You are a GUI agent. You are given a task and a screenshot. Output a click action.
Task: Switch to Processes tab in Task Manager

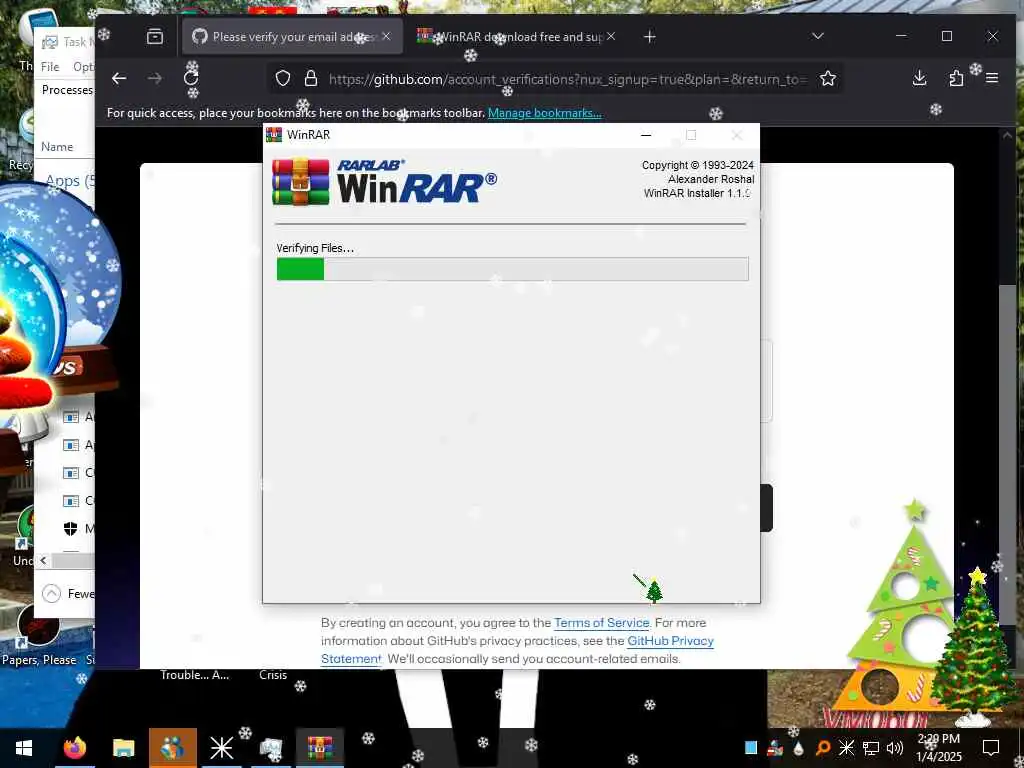pos(67,89)
